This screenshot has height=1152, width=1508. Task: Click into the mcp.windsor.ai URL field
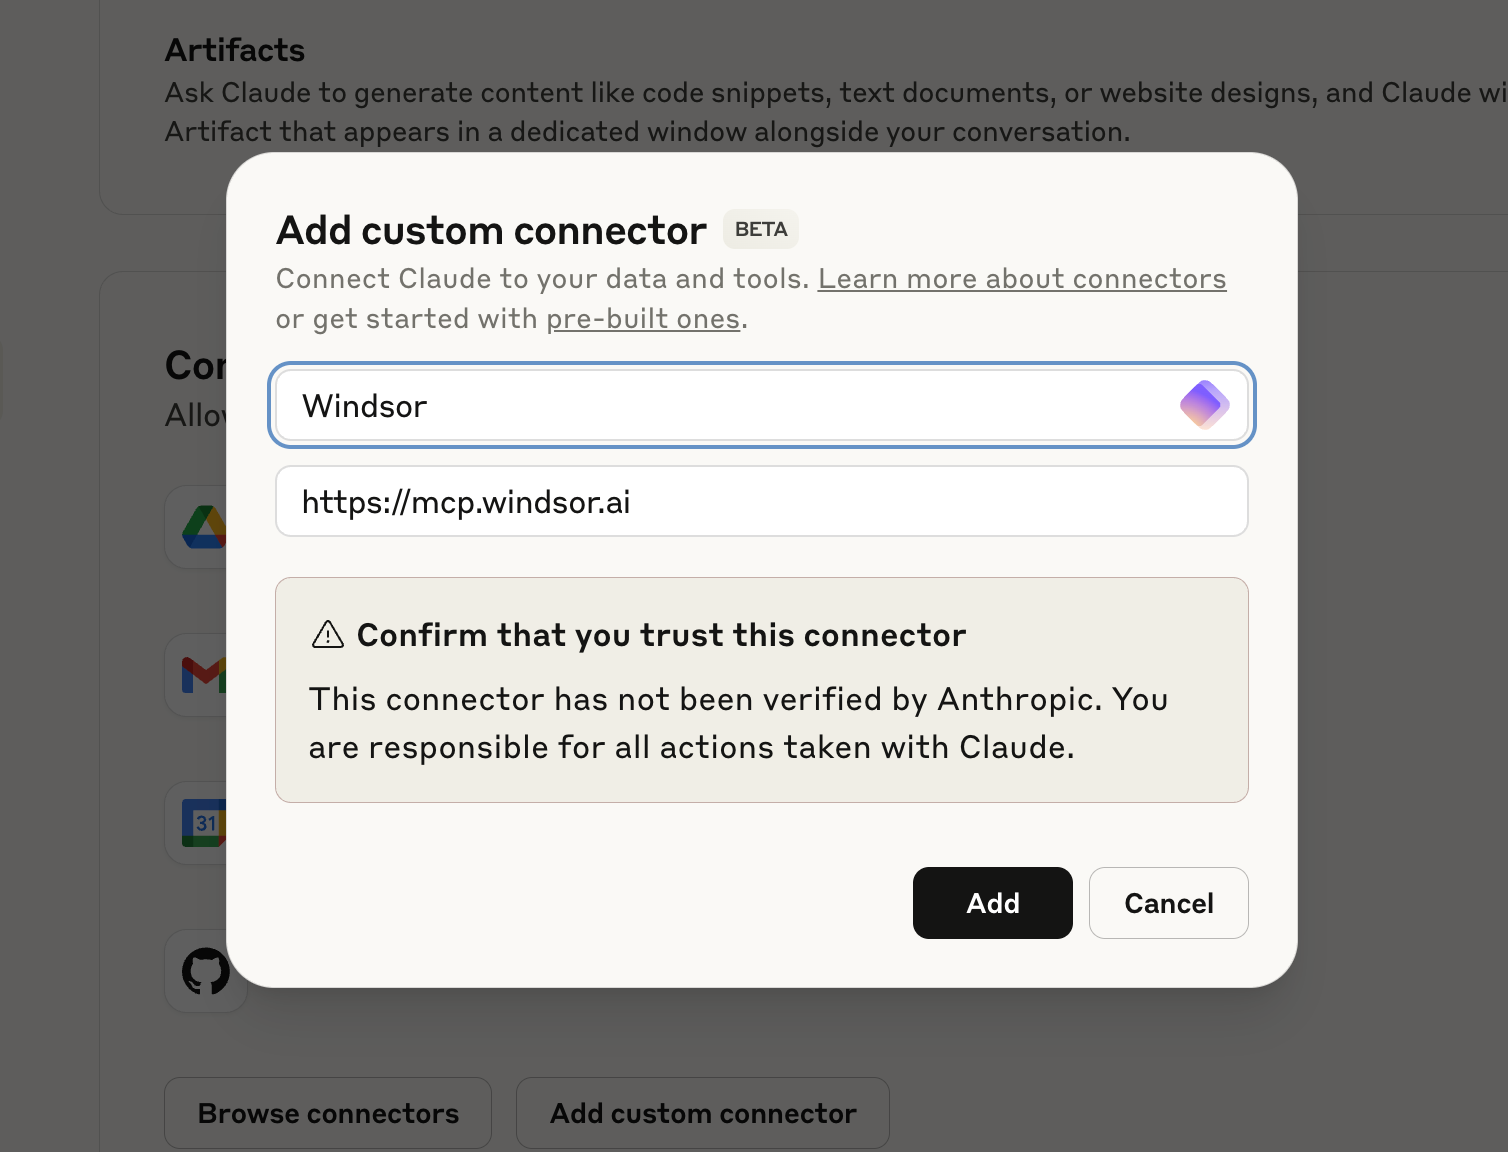coord(760,502)
